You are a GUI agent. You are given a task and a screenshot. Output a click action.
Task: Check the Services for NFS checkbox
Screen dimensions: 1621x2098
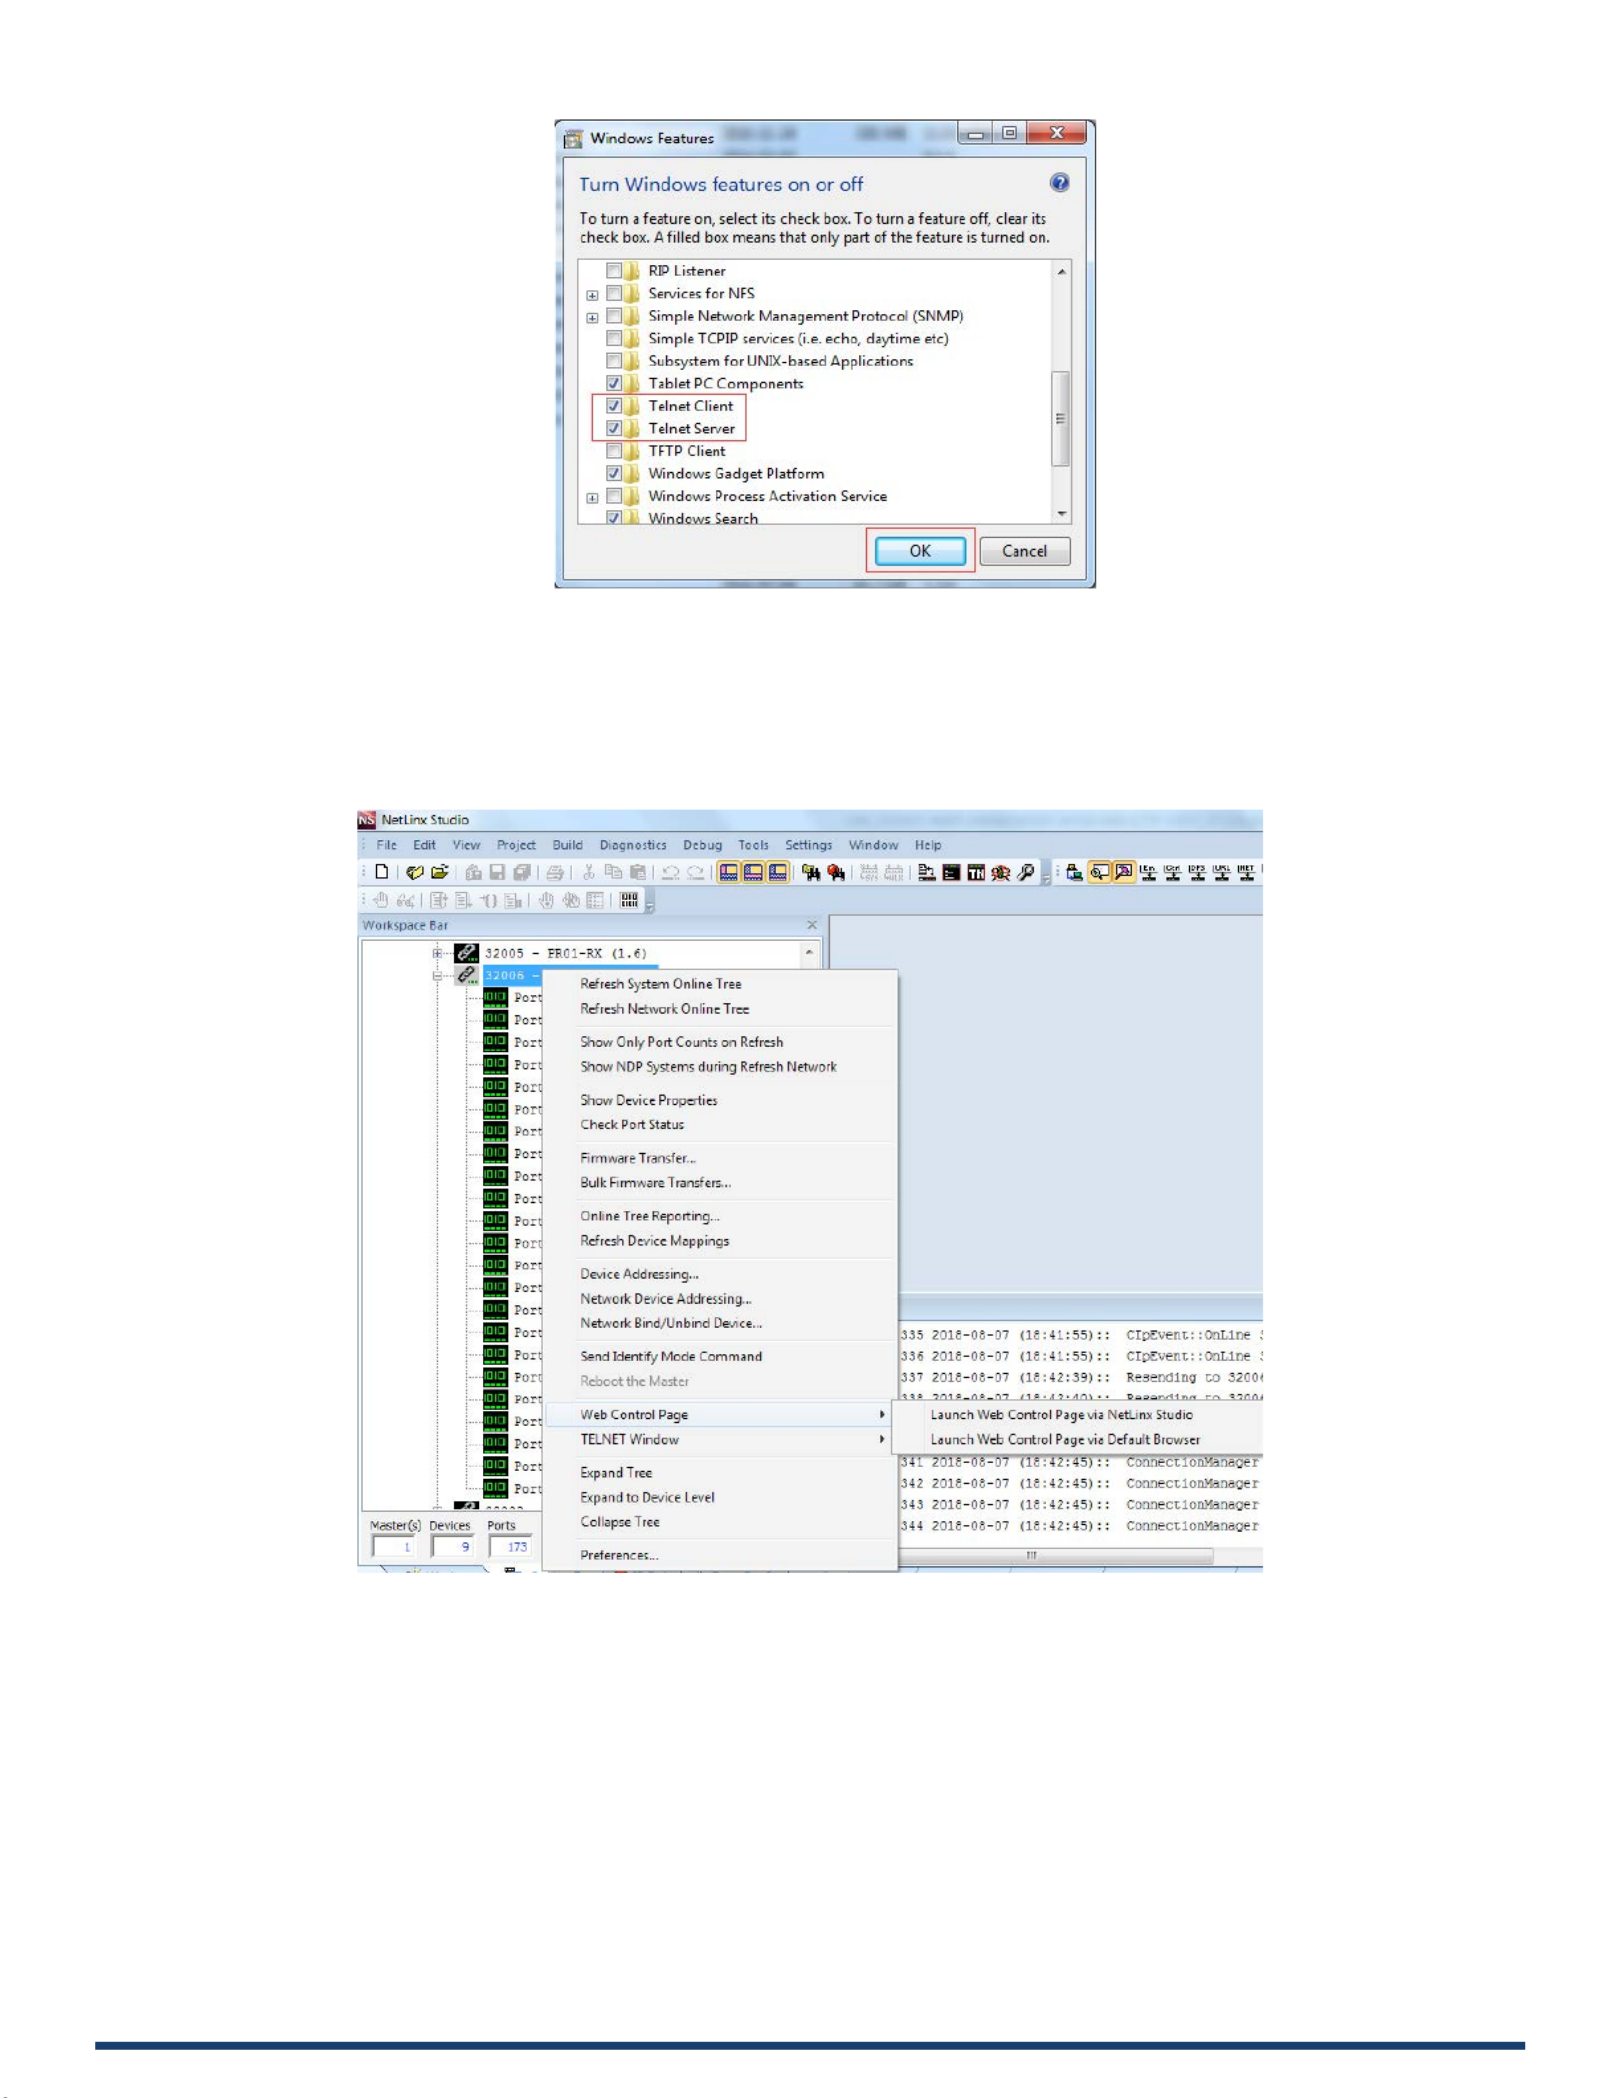[x=614, y=293]
